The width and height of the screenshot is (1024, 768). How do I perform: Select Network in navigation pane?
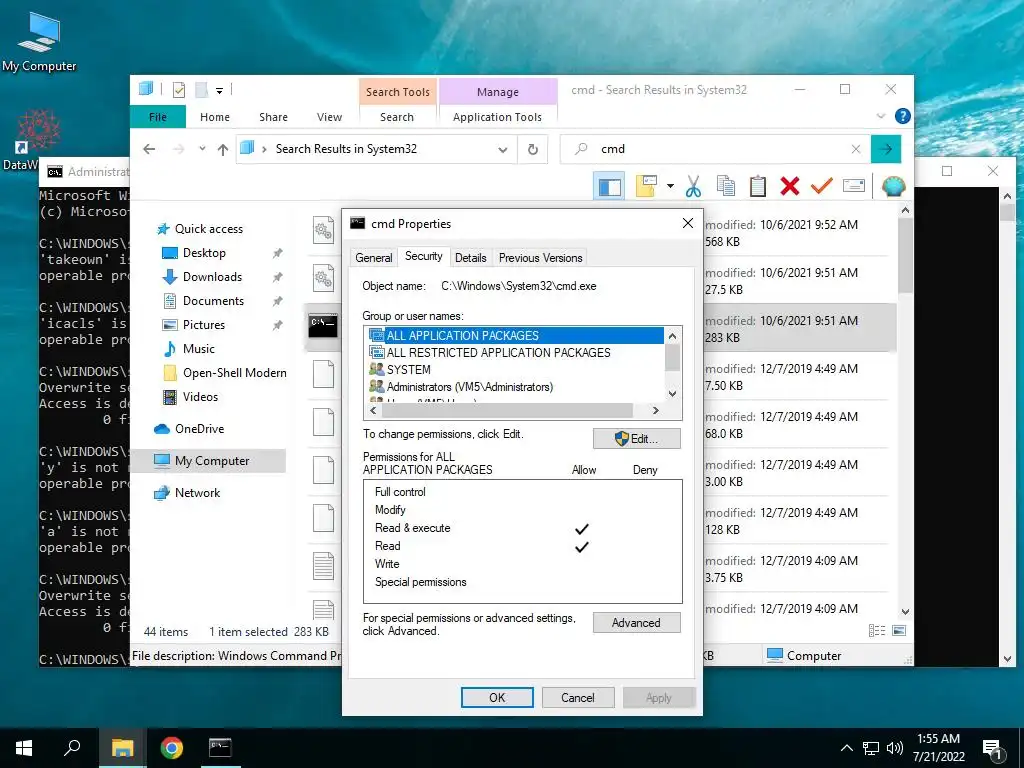pos(197,493)
